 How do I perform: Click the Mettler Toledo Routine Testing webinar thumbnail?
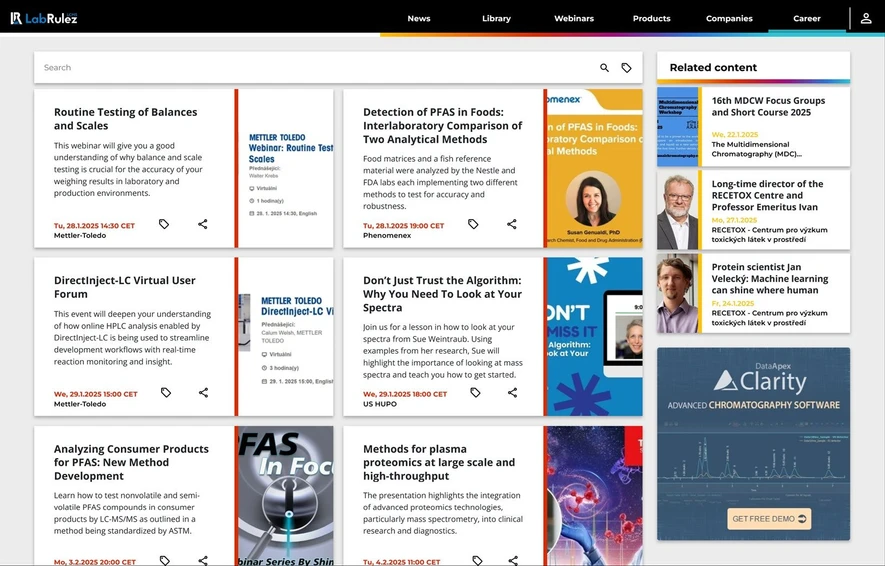[x=286, y=168]
